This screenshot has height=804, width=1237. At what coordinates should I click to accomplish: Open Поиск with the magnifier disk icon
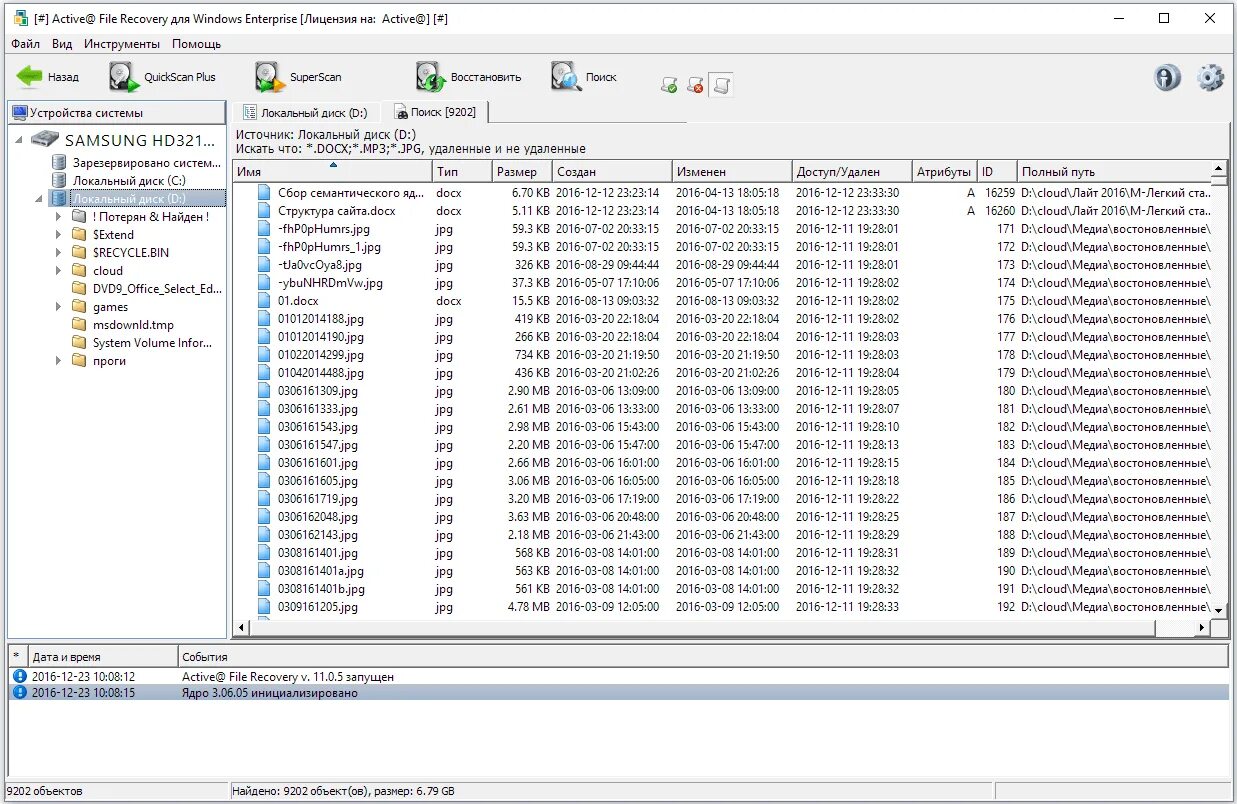(x=566, y=77)
